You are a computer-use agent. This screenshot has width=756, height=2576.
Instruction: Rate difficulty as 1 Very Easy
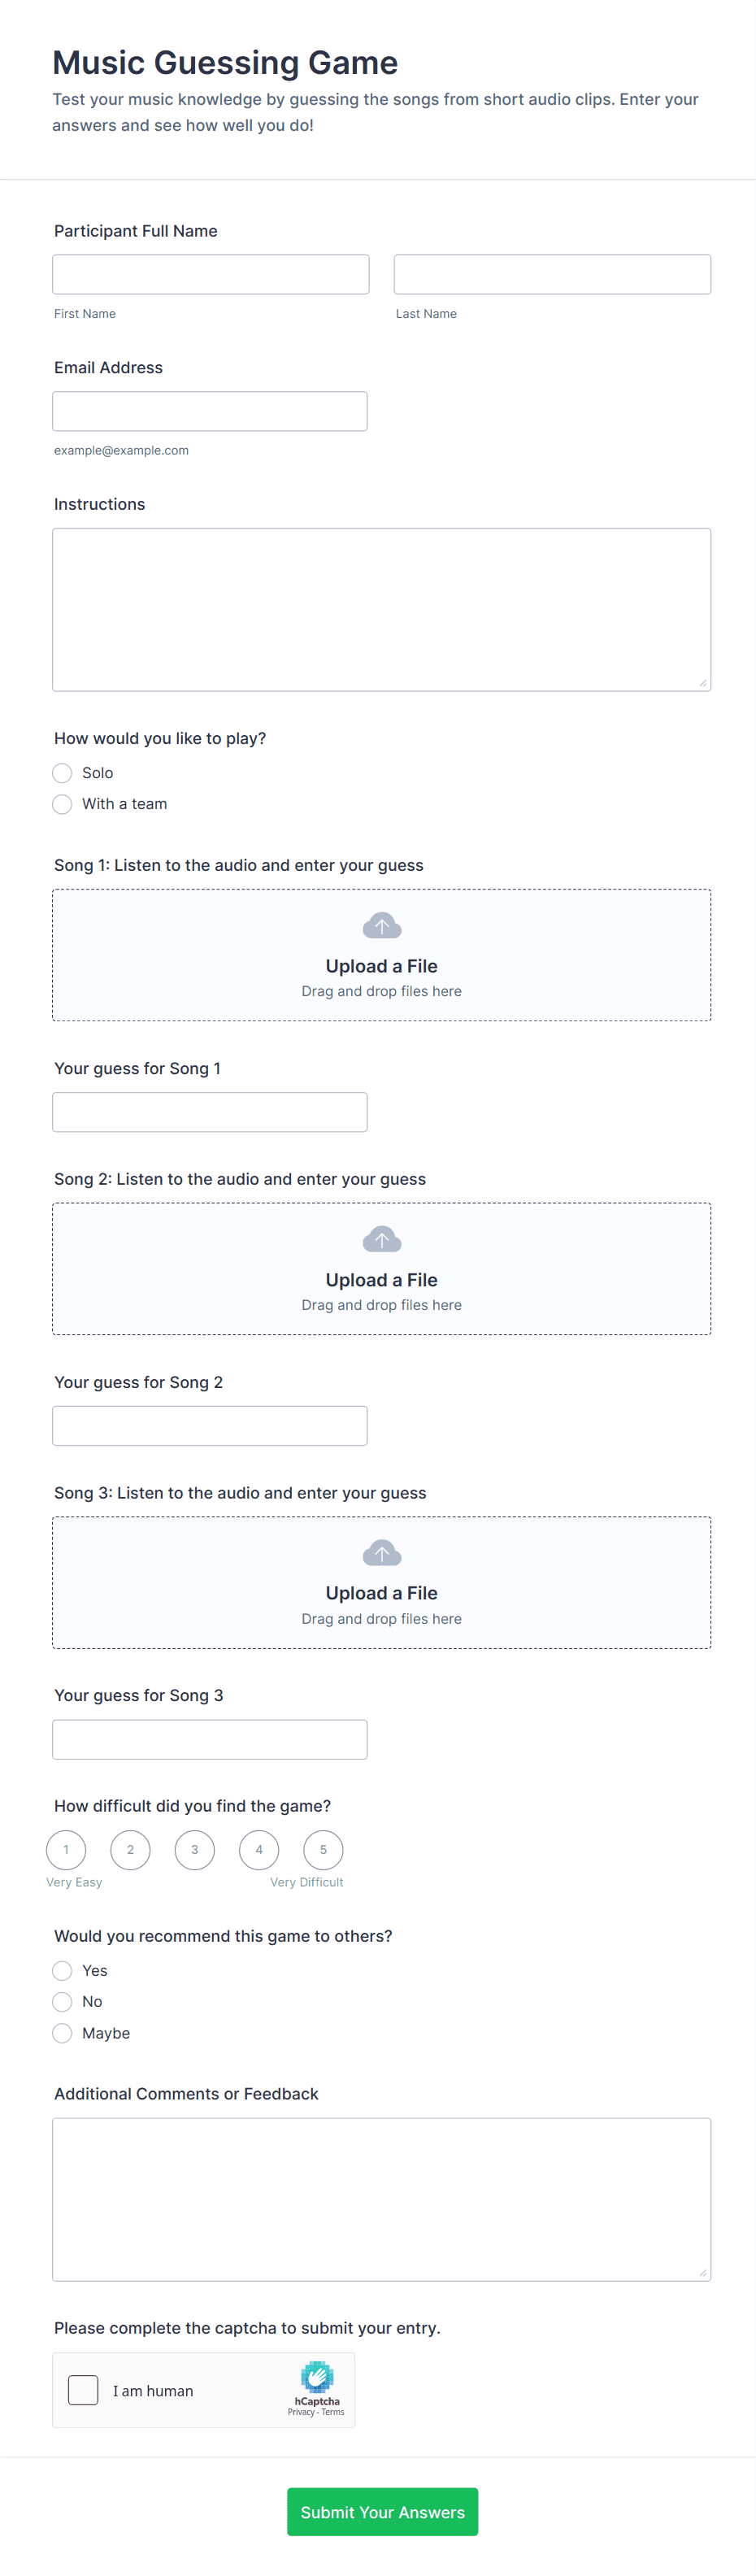(66, 1849)
